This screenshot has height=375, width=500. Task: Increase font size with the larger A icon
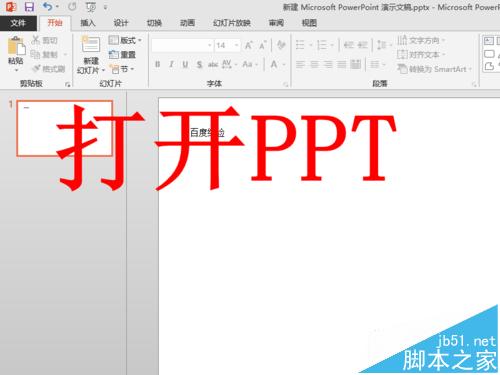pyautogui.click(x=249, y=45)
